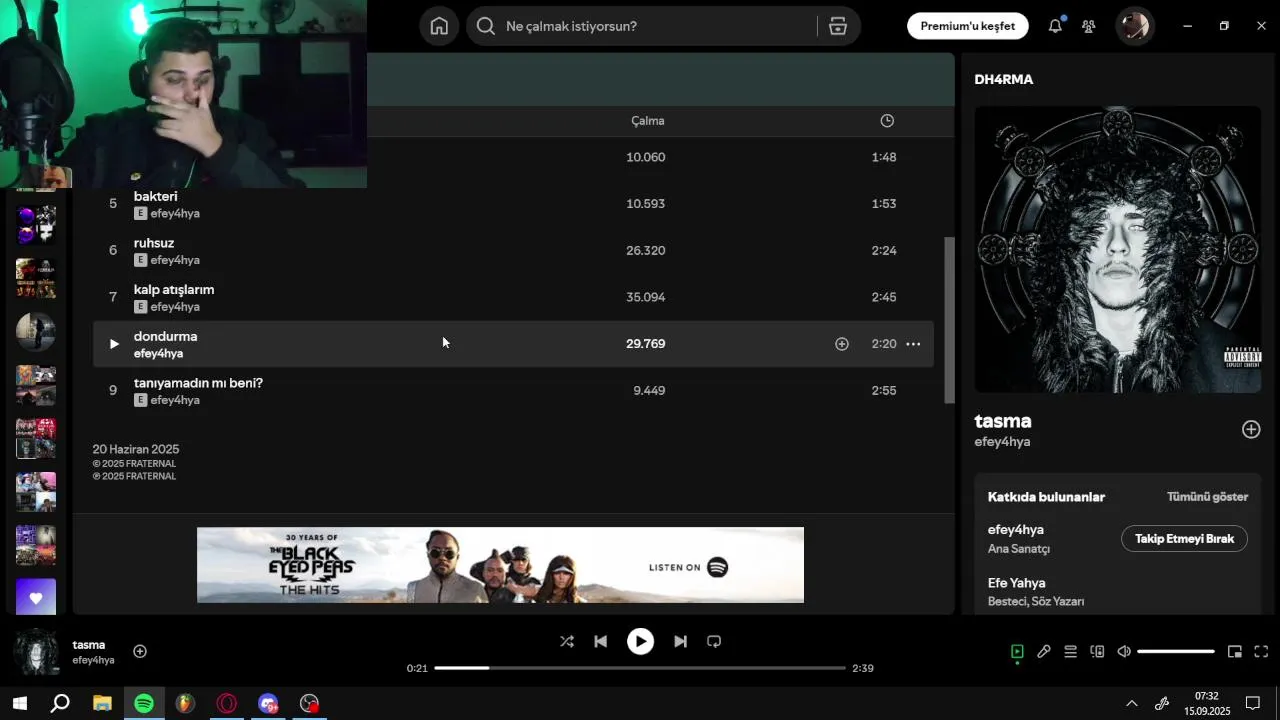The height and width of the screenshot is (720, 1280).
Task: Open the profile avatar menu
Action: click(x=1135, y=26)
